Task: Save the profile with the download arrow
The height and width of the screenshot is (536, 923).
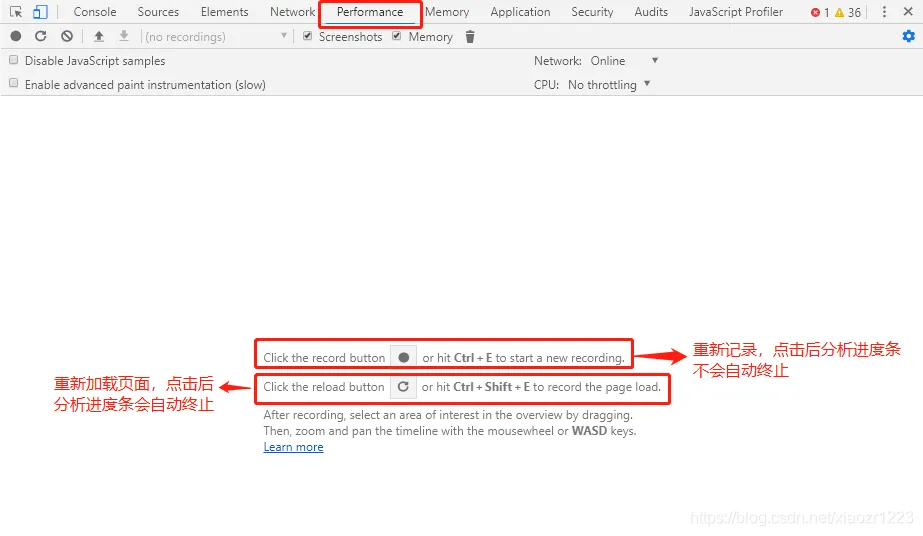Action: pos(124,36)
